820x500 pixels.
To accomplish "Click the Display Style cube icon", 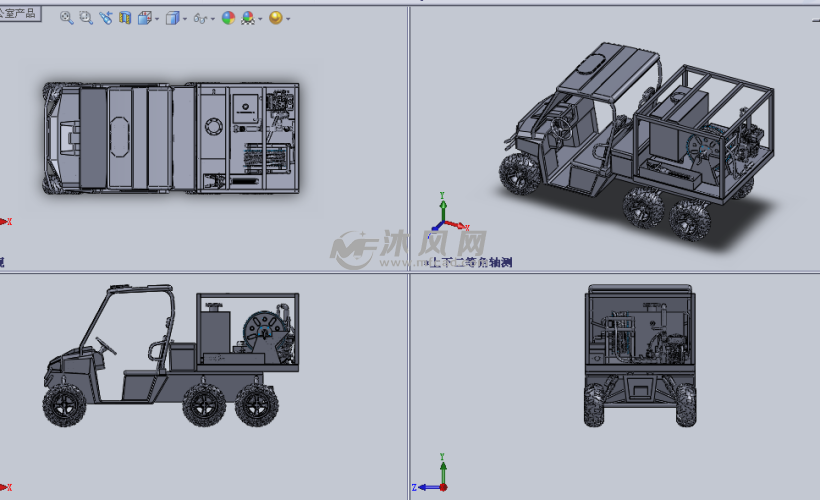I will [x=172, y=18].
